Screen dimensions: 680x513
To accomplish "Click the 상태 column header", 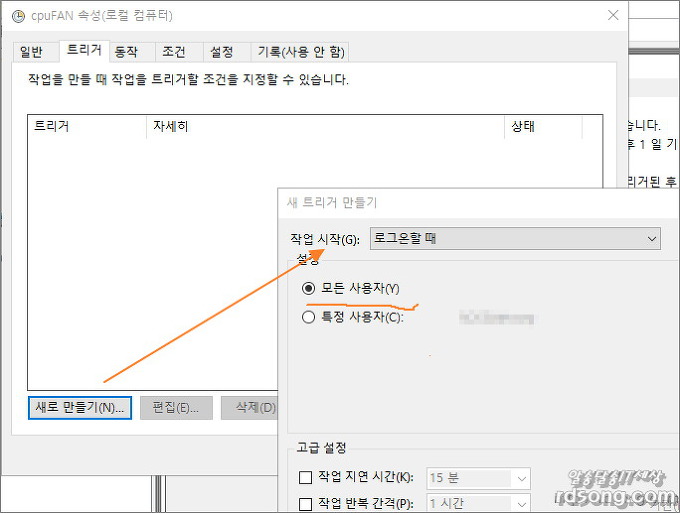I will click(523, 127).
